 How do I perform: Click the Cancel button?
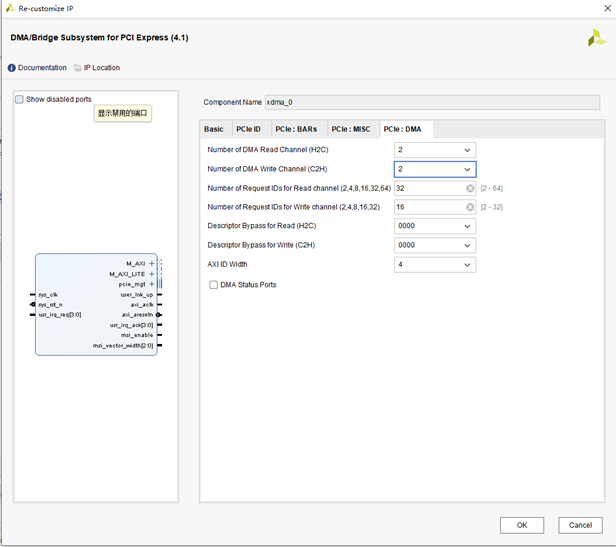pyautogui.click(x=580, y=525)
